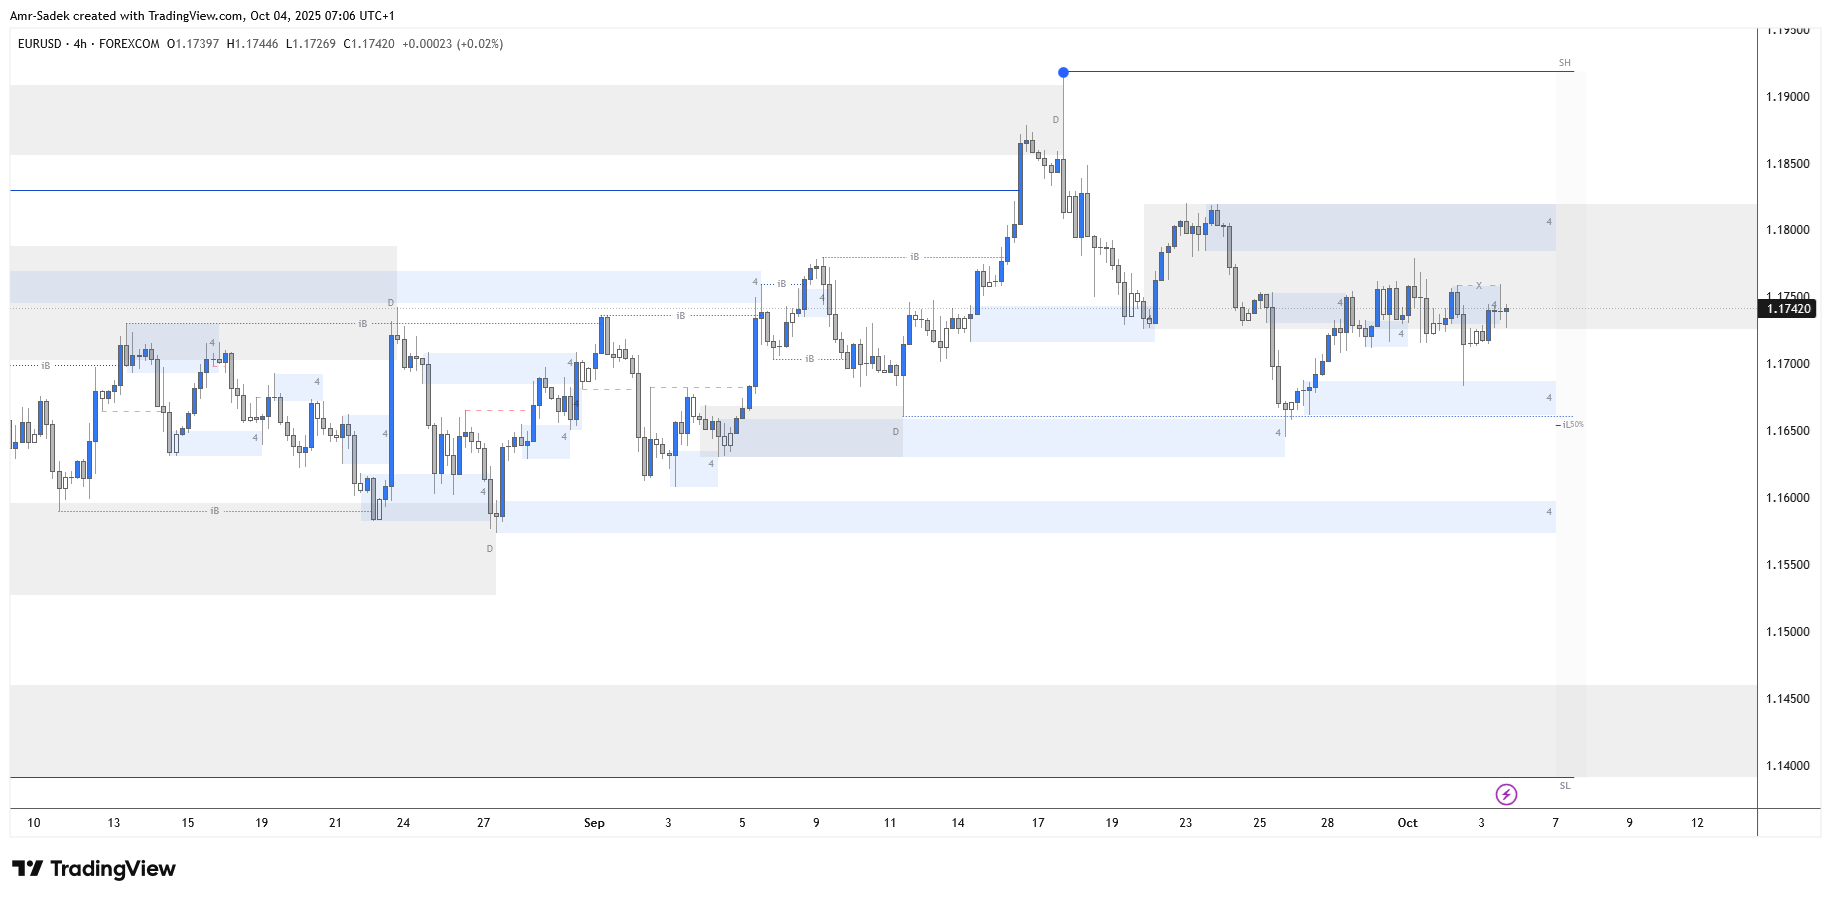Screen dimensions: 1831x899
Task: Select the blue swing-high dot marker
Action: coord(1063,72)
